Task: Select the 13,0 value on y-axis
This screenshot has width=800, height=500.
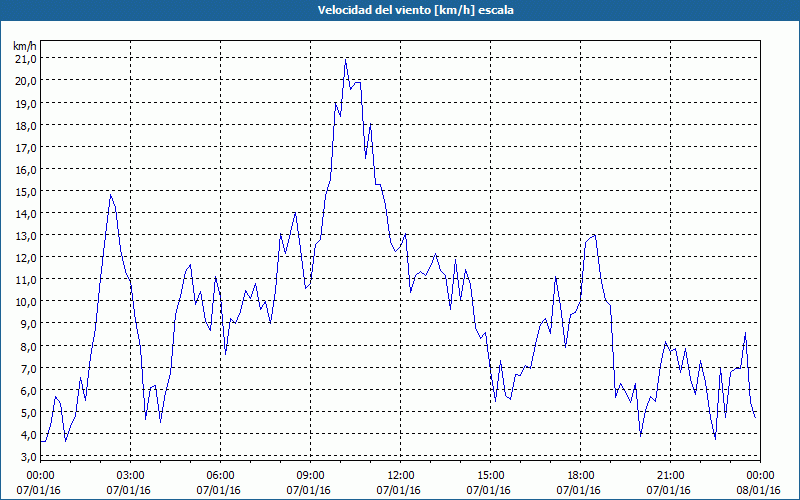Action: pyautogui.click(x=26, y=236)
